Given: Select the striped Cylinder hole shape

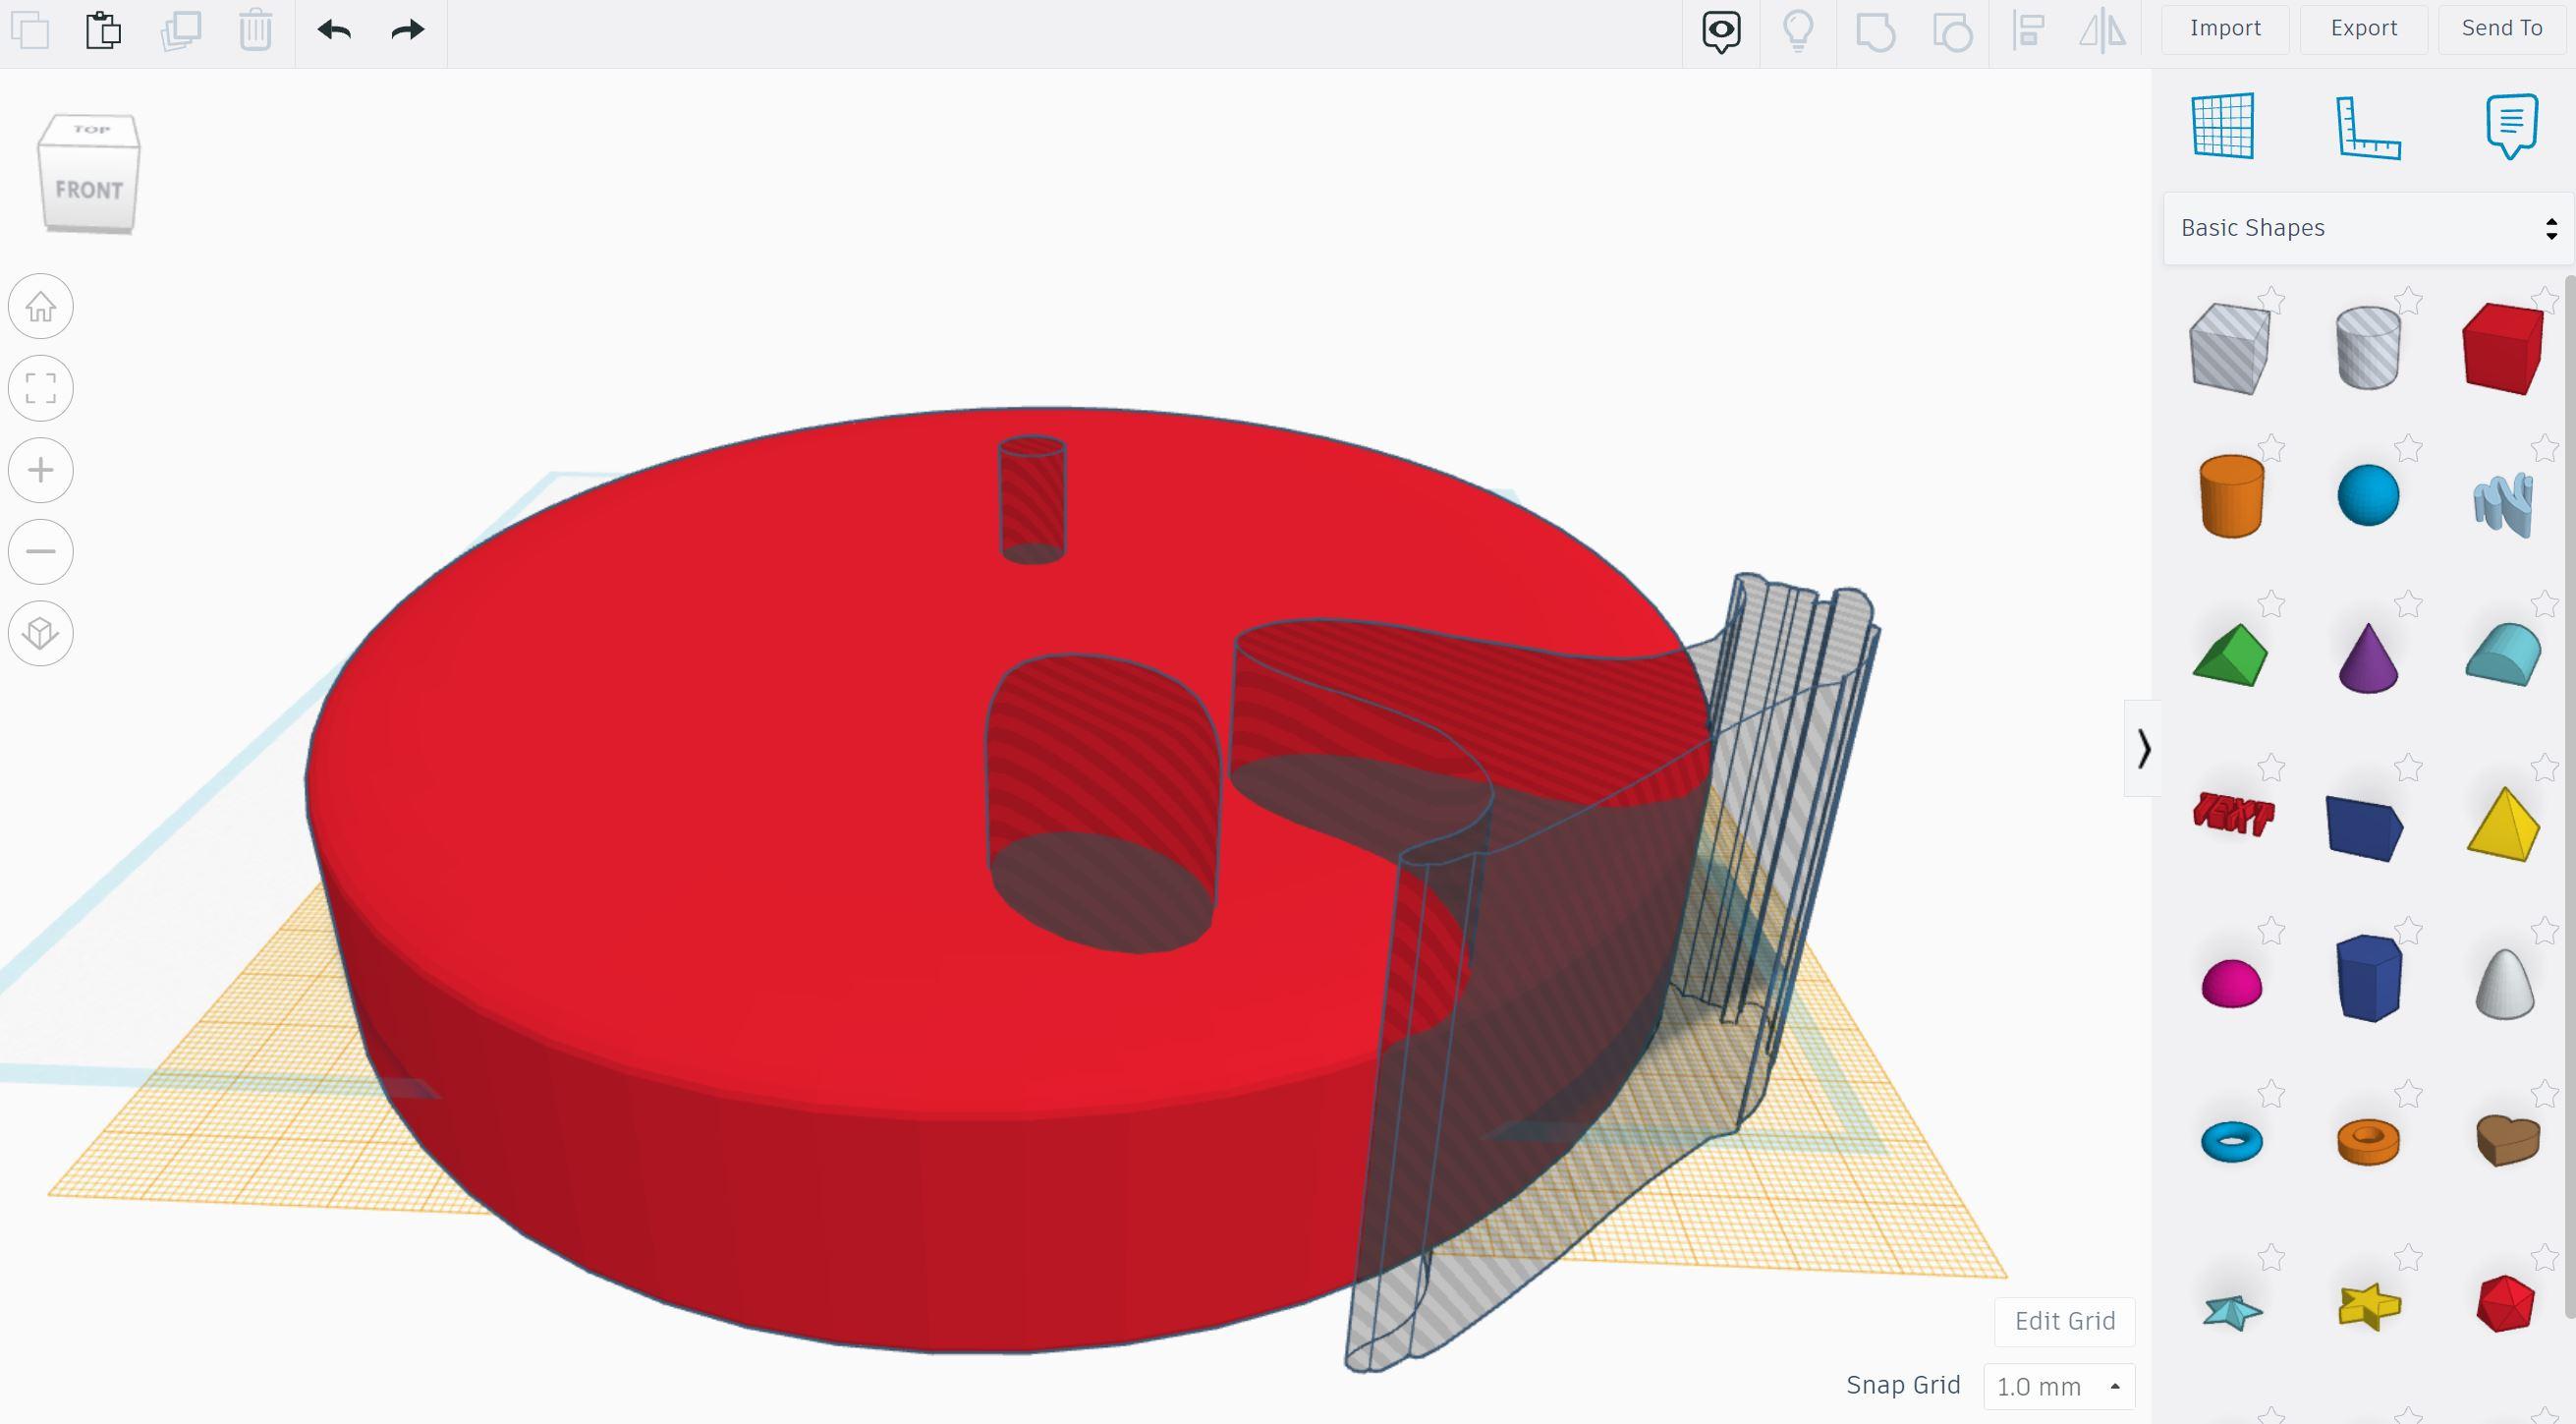Looking at the screenshot, I should point(2368,347).
